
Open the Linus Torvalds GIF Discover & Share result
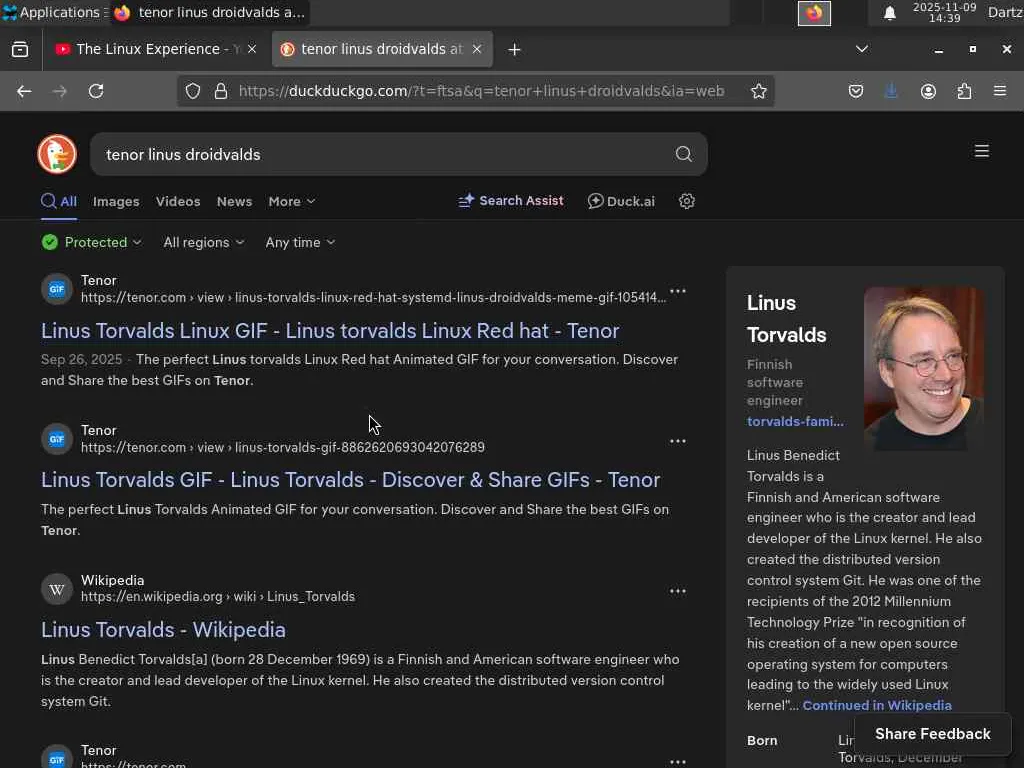tap(351, 480)
